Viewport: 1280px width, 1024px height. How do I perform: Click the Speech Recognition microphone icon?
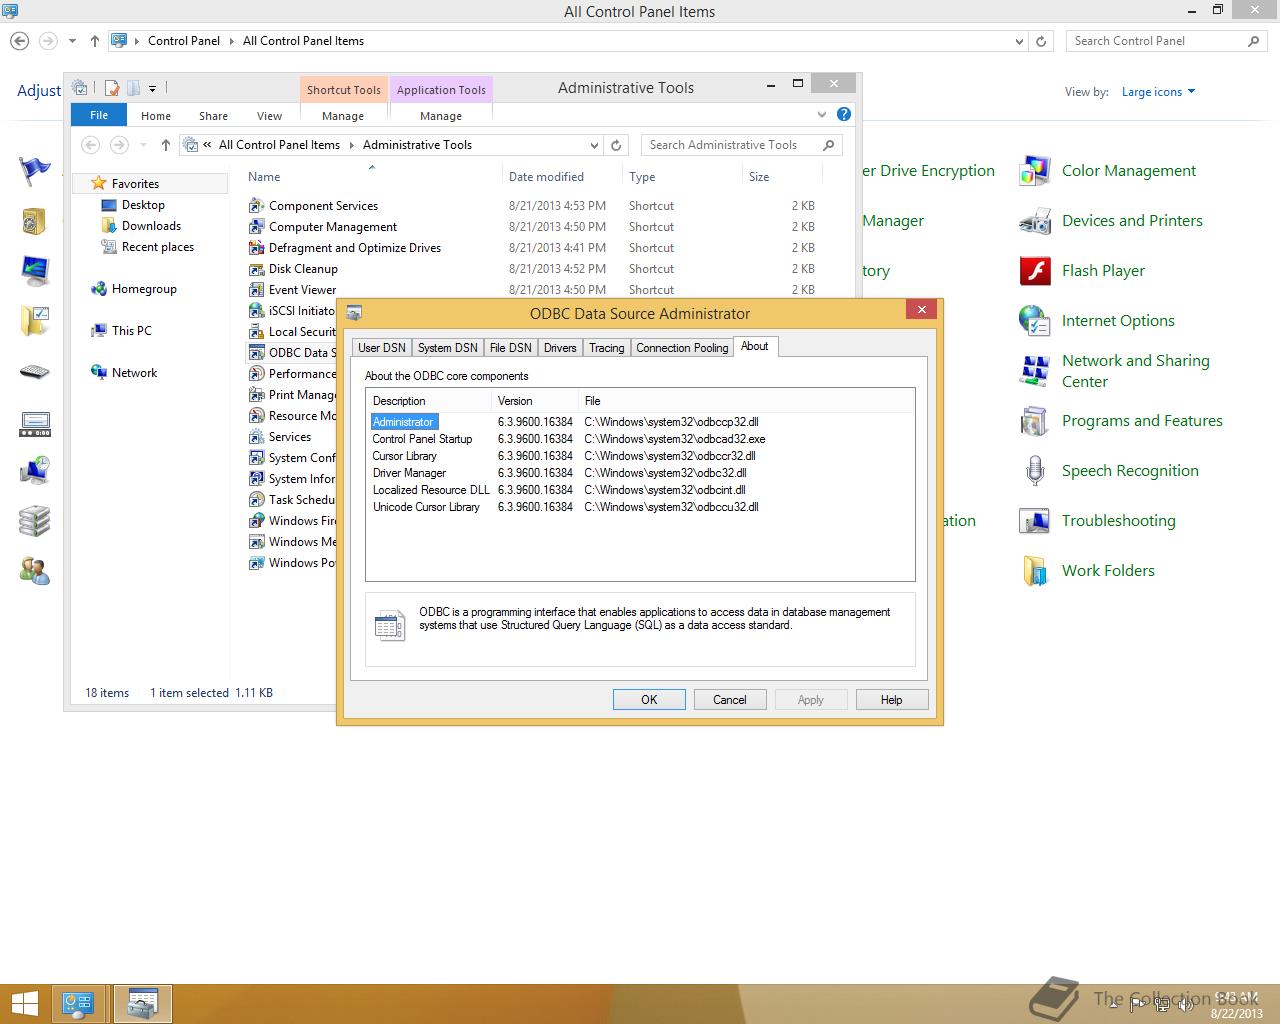(x=1035, y=471)
